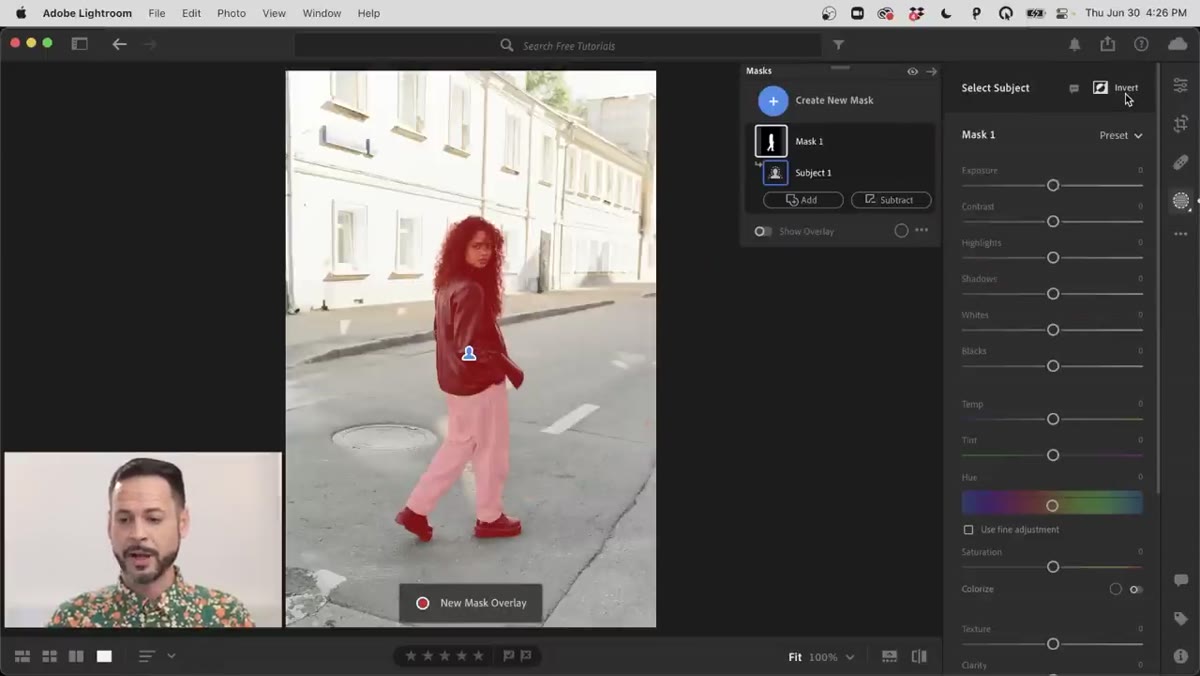Toggle the left panel sidebar icon
Image resolution: width=1200 pixels, height=676 pixels.
click(79, 44)
